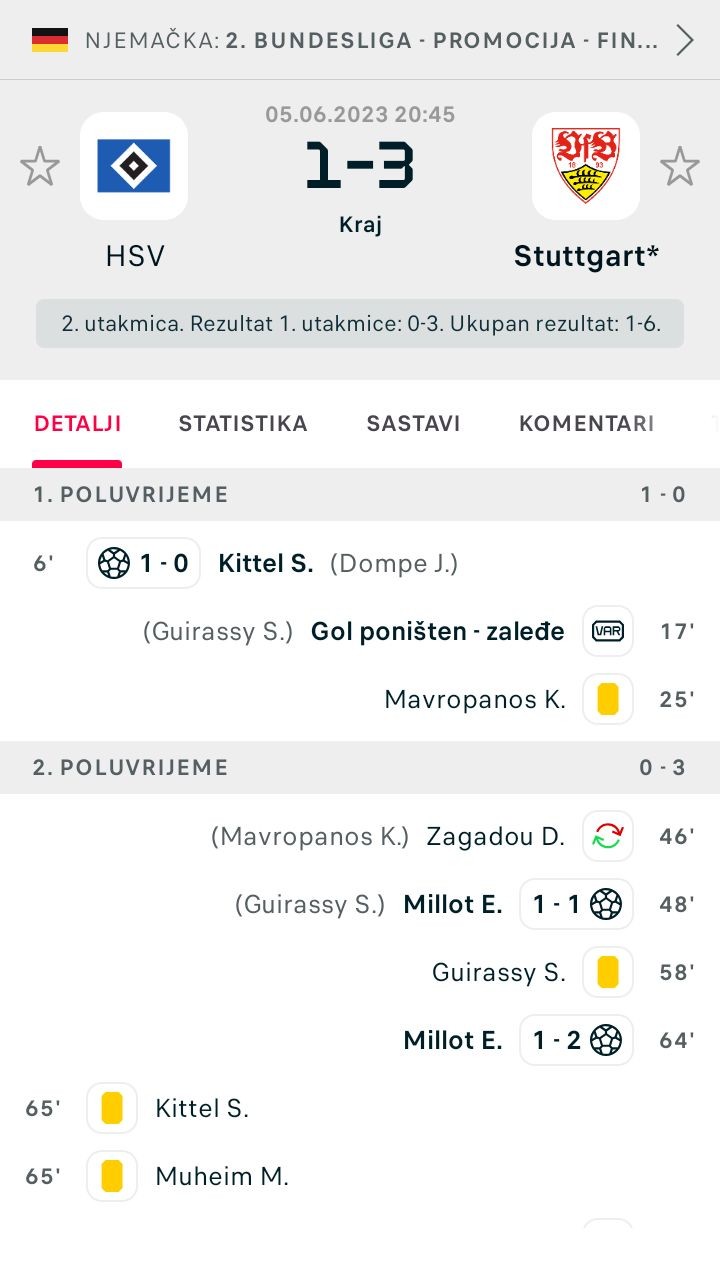Open the KOMENTARI tab

tap(586, 423)
